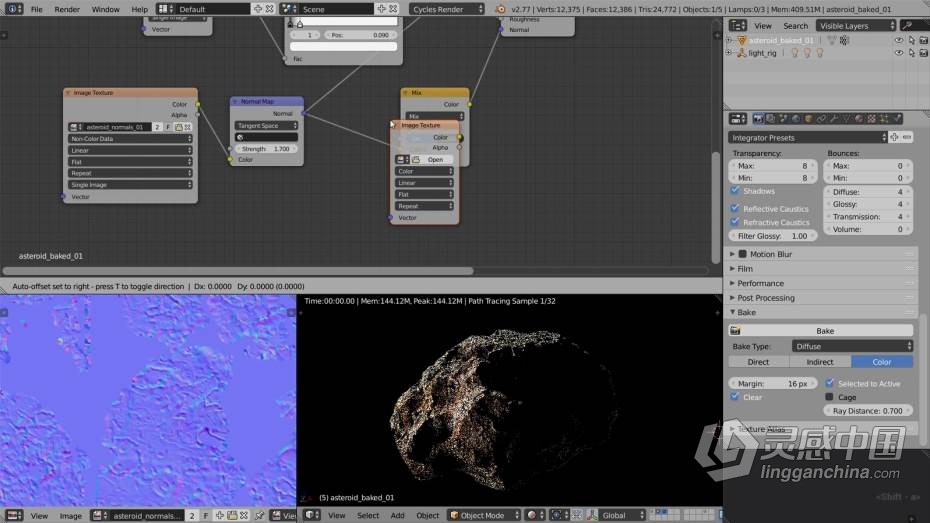
Task: Open the Help menu
Action: tap(139, 9)
